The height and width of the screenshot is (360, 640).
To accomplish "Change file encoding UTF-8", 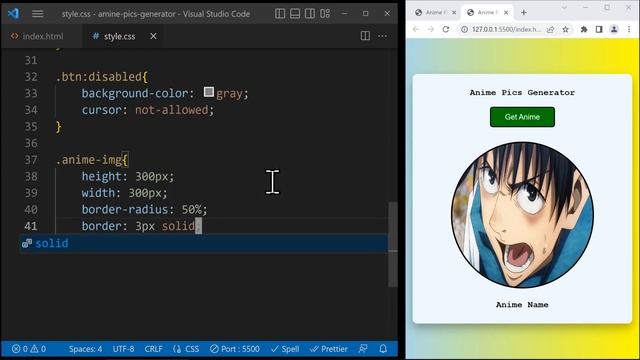I will click(123, 349).
